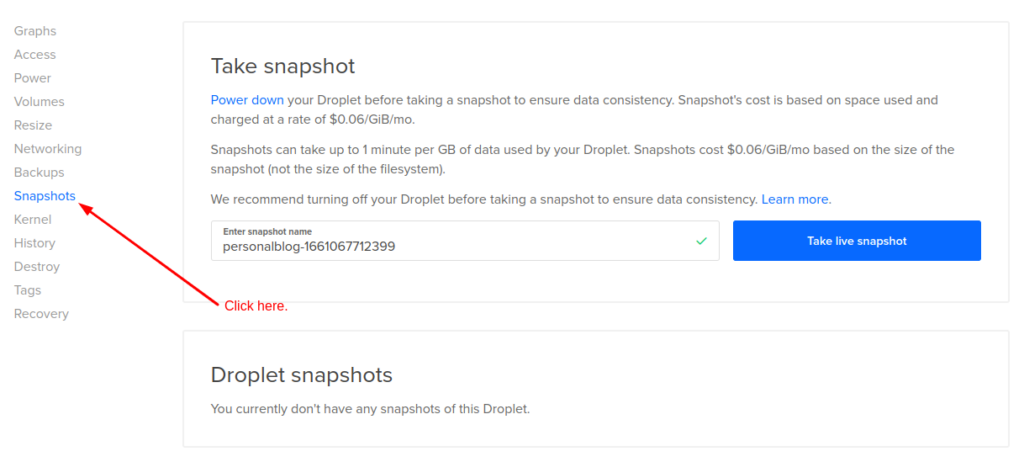This screenshot has width=1024, height=462.
Task: Click the Take live snapshot button
Action: (857, 240)
